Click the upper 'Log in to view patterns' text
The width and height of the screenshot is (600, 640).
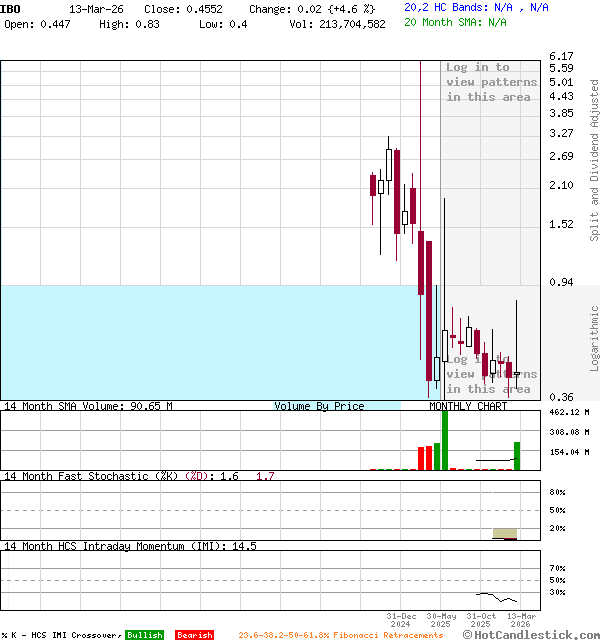point(490,82)
